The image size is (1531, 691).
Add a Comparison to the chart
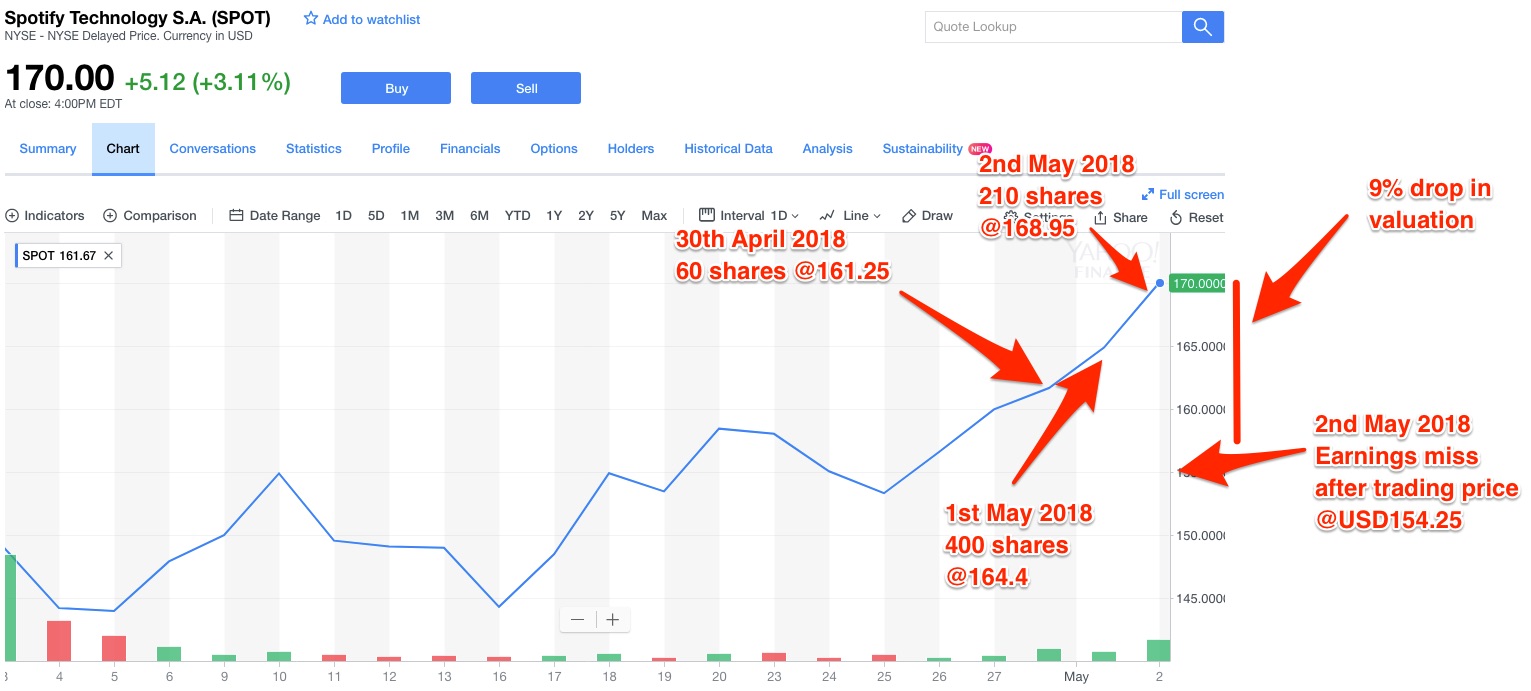[x=150, y=216]
